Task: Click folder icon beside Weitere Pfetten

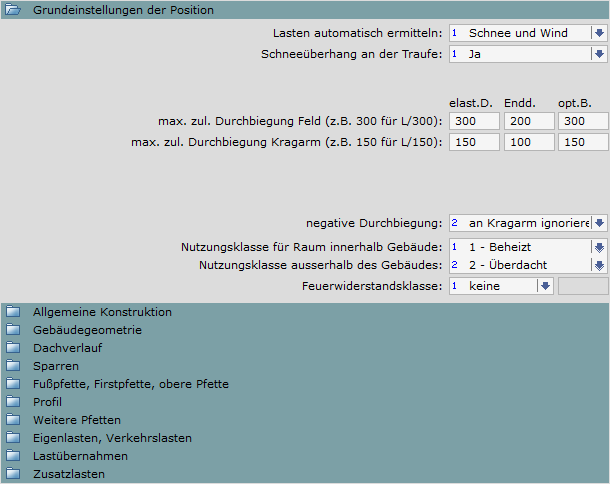Action: click(x=13, y=420)
